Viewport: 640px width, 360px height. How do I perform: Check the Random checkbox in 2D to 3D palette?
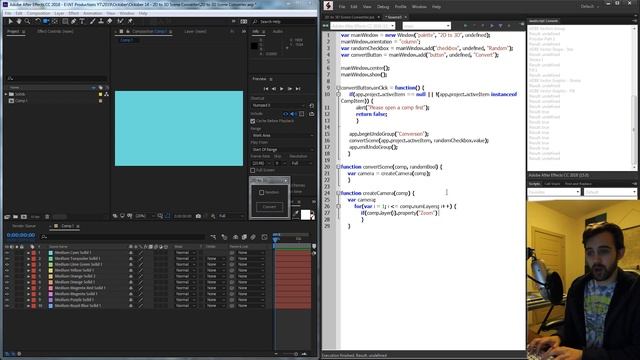point(262,193)
